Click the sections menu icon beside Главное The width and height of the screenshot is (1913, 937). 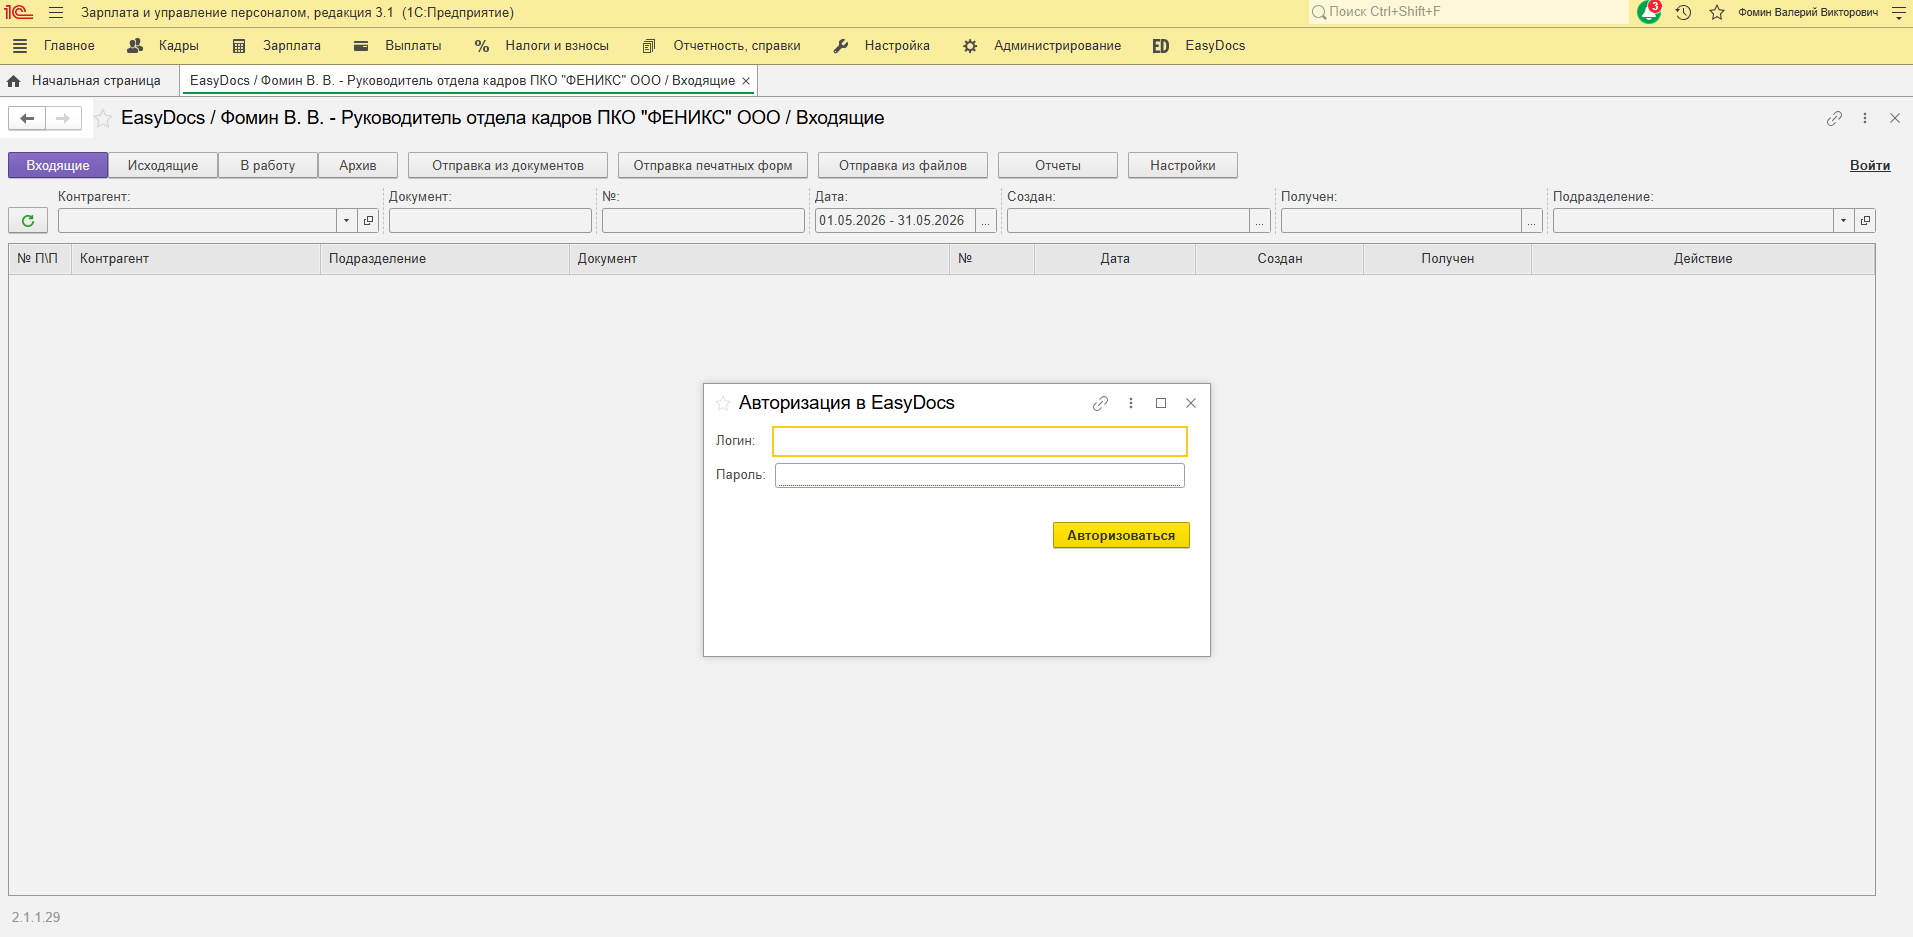pos(20,46)
